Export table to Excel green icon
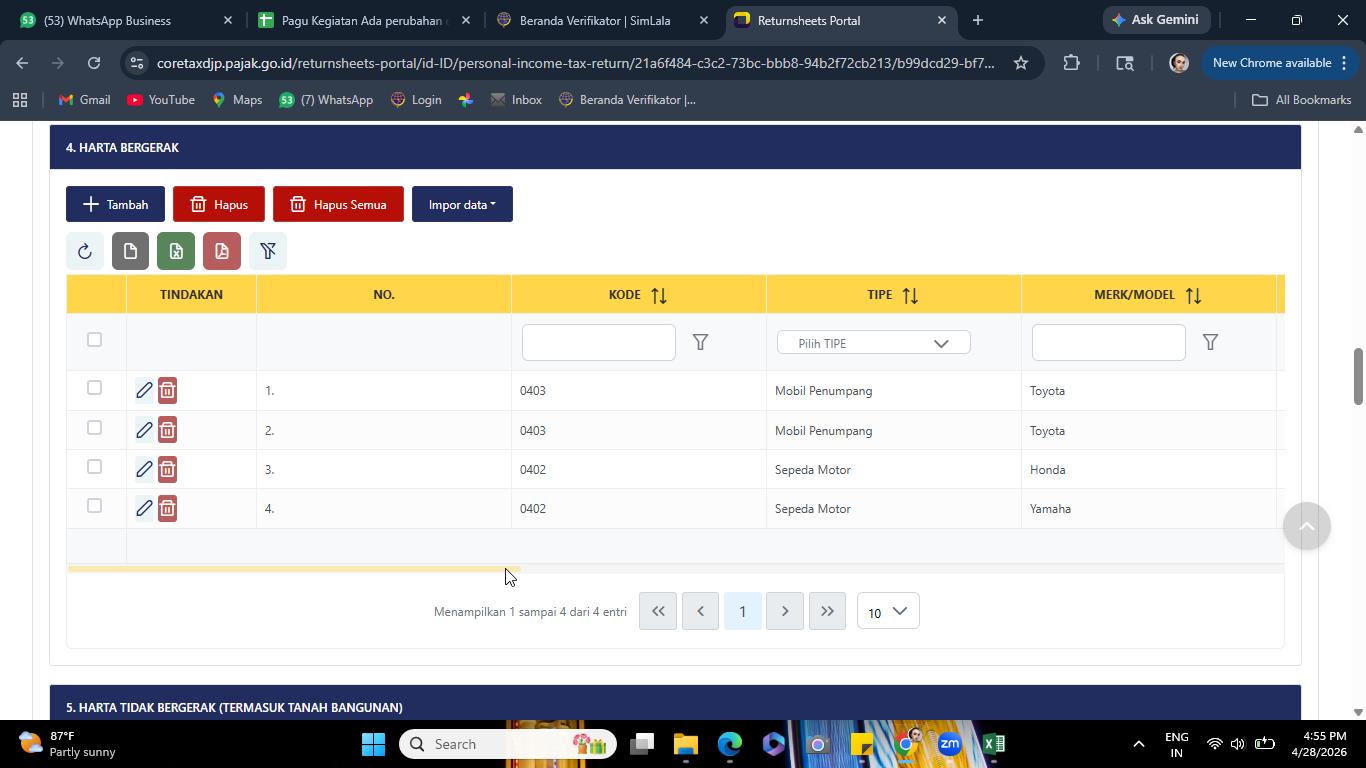 (x=176, y=251)
